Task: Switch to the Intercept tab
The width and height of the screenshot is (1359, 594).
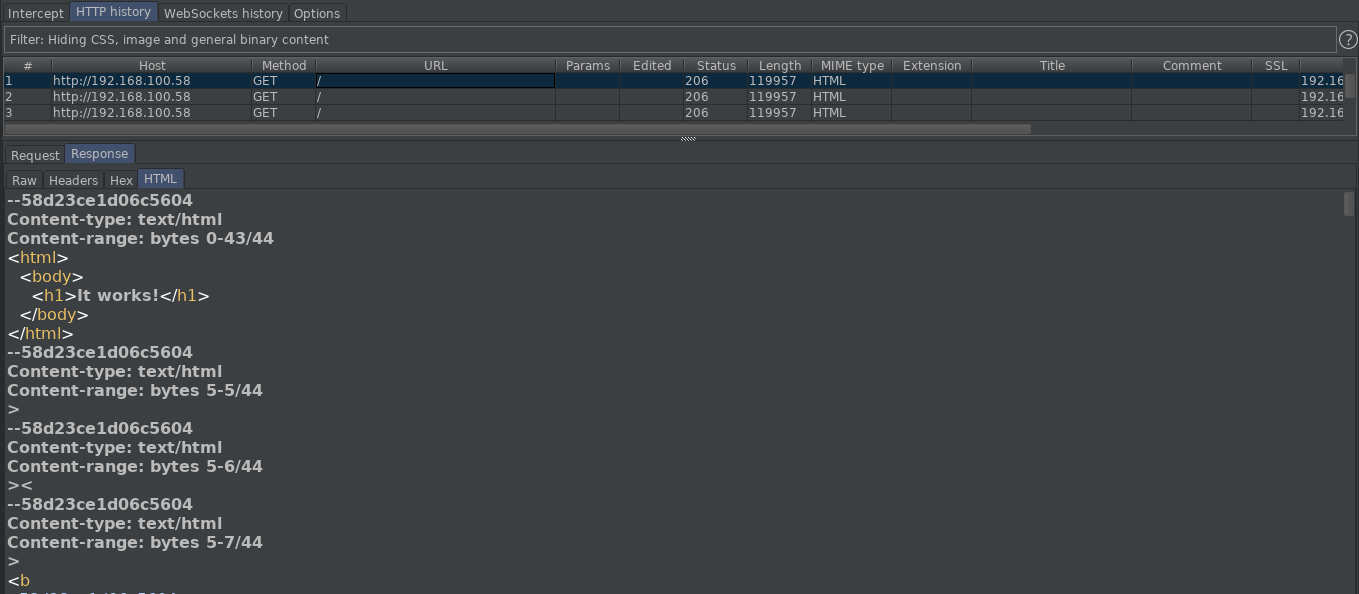Action: point(36,14)
